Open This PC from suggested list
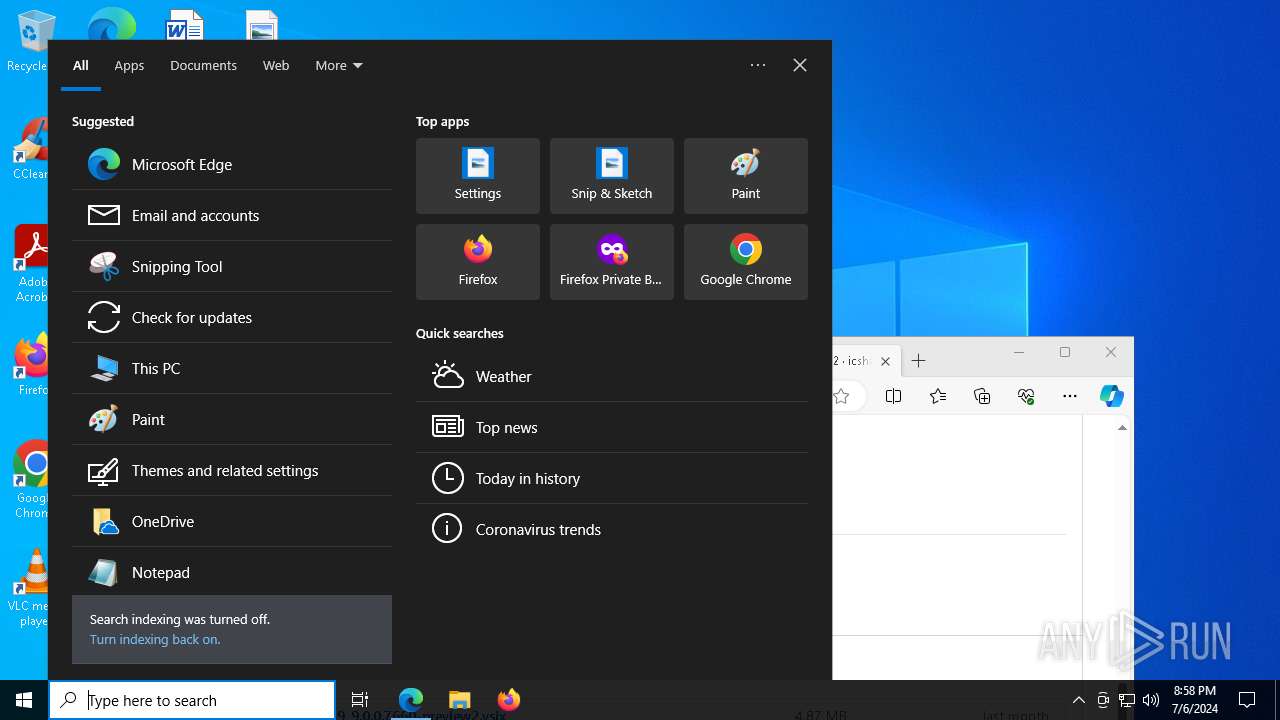1280x720 pixels. click(x=232, y=368)
